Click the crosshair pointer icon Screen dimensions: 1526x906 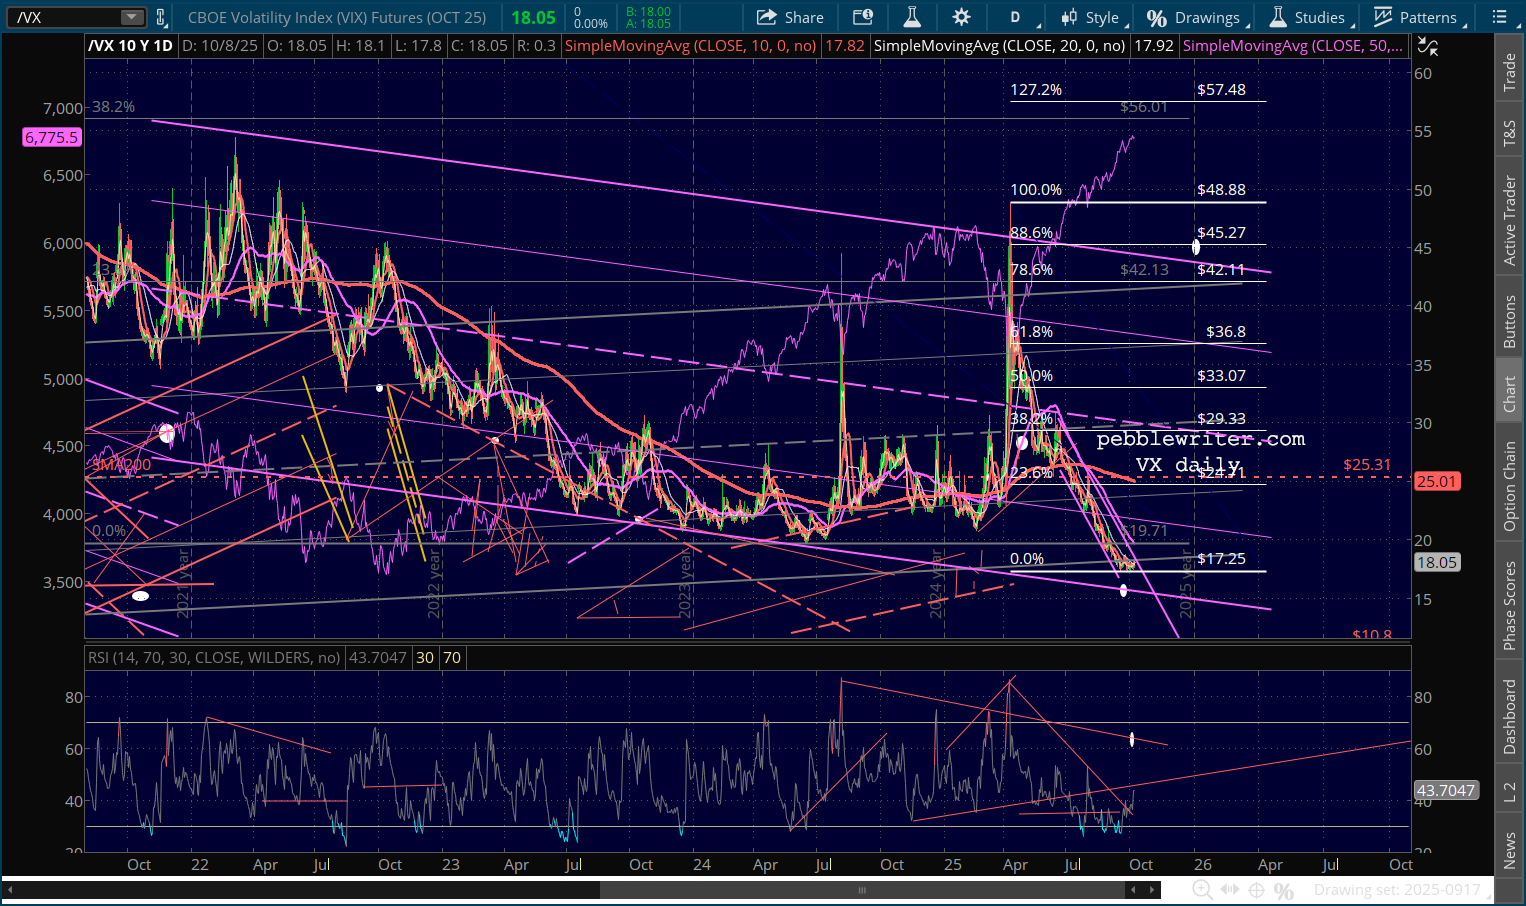tap(1257, 890)
